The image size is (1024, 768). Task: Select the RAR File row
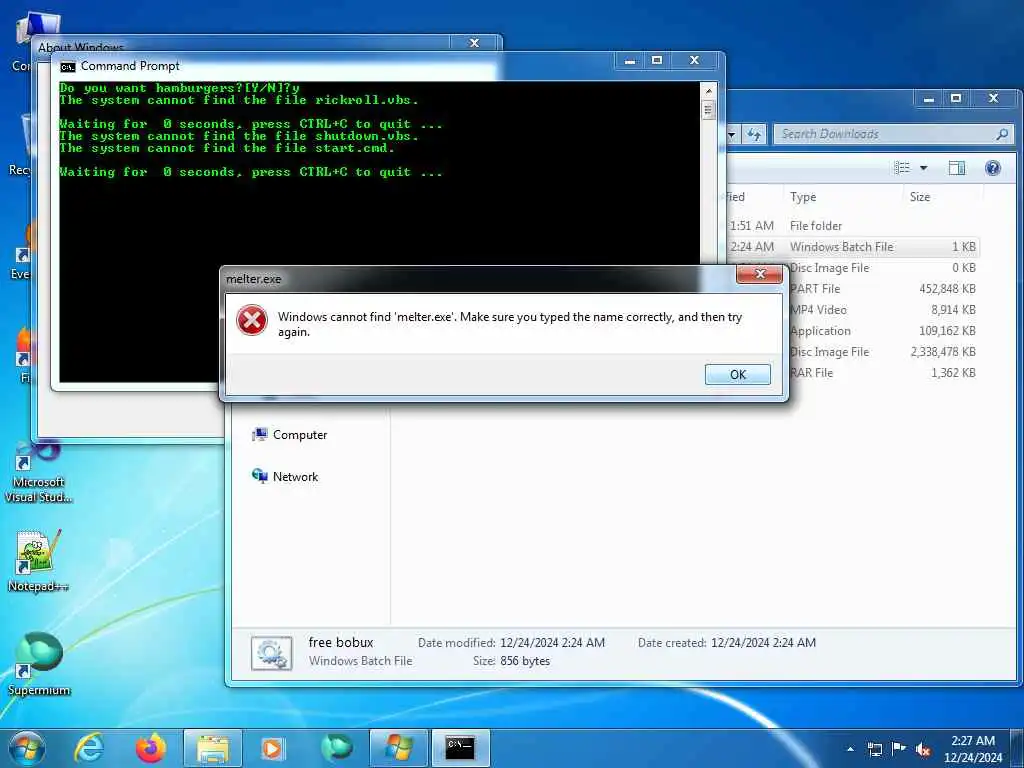[883, 372]
